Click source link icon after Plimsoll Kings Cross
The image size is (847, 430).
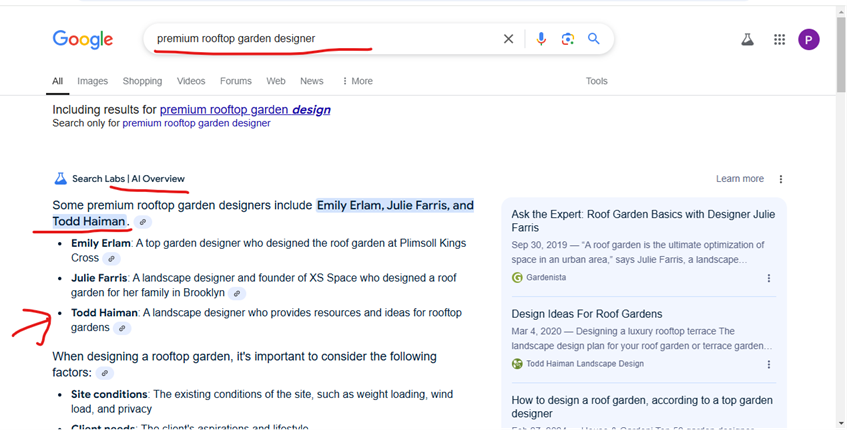(111, 259)
